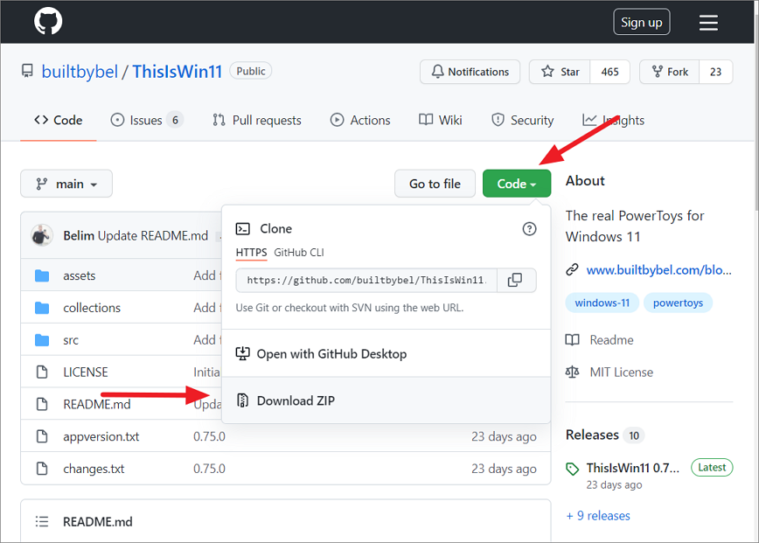
Task: Click the Sign up button
Action: (x=641, y=22)
